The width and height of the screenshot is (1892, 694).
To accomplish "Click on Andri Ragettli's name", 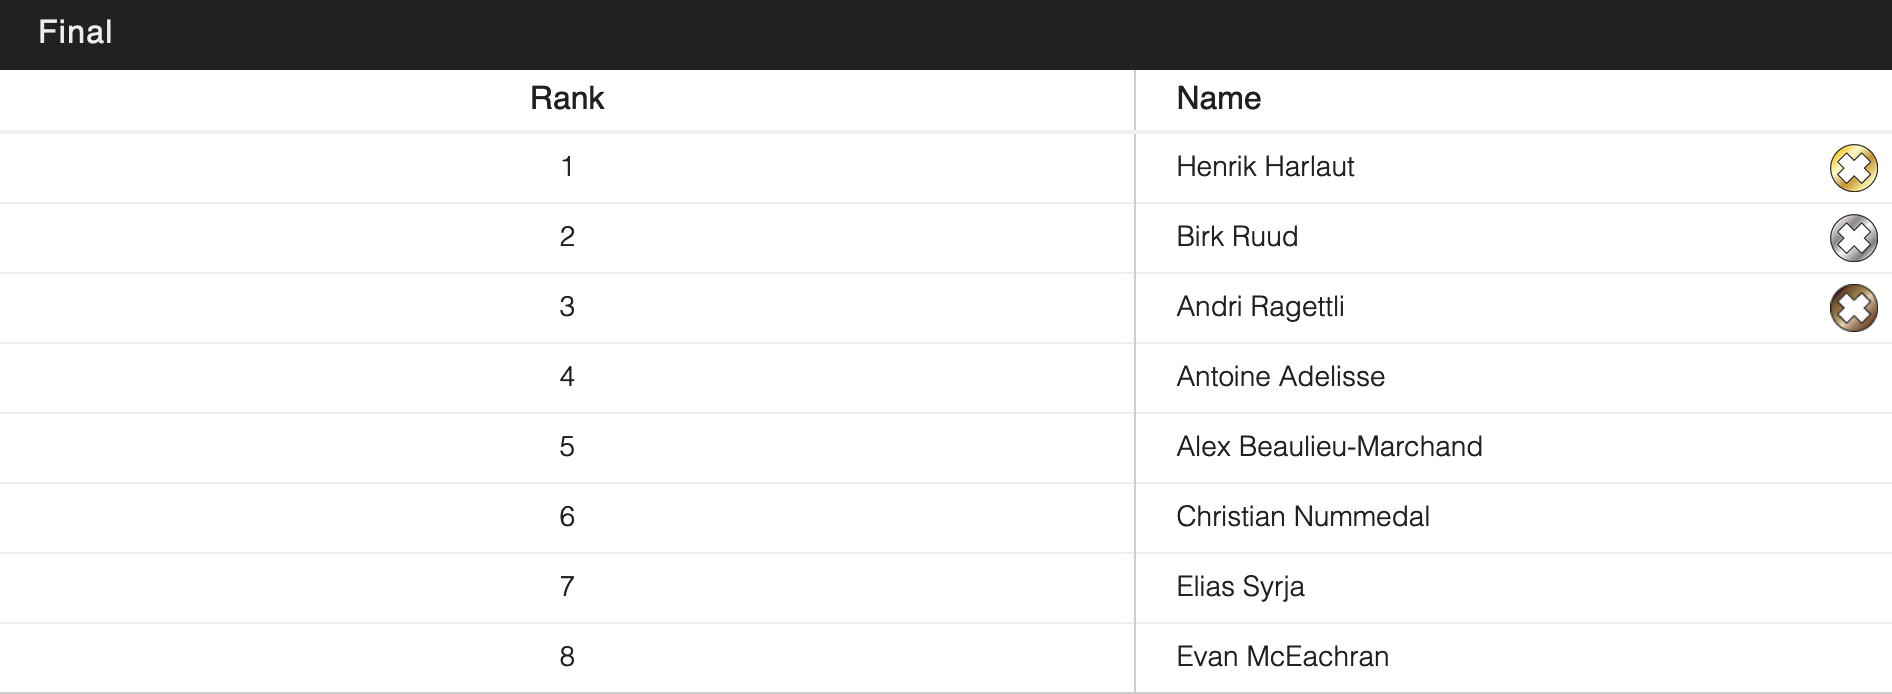I will 1260,307.
